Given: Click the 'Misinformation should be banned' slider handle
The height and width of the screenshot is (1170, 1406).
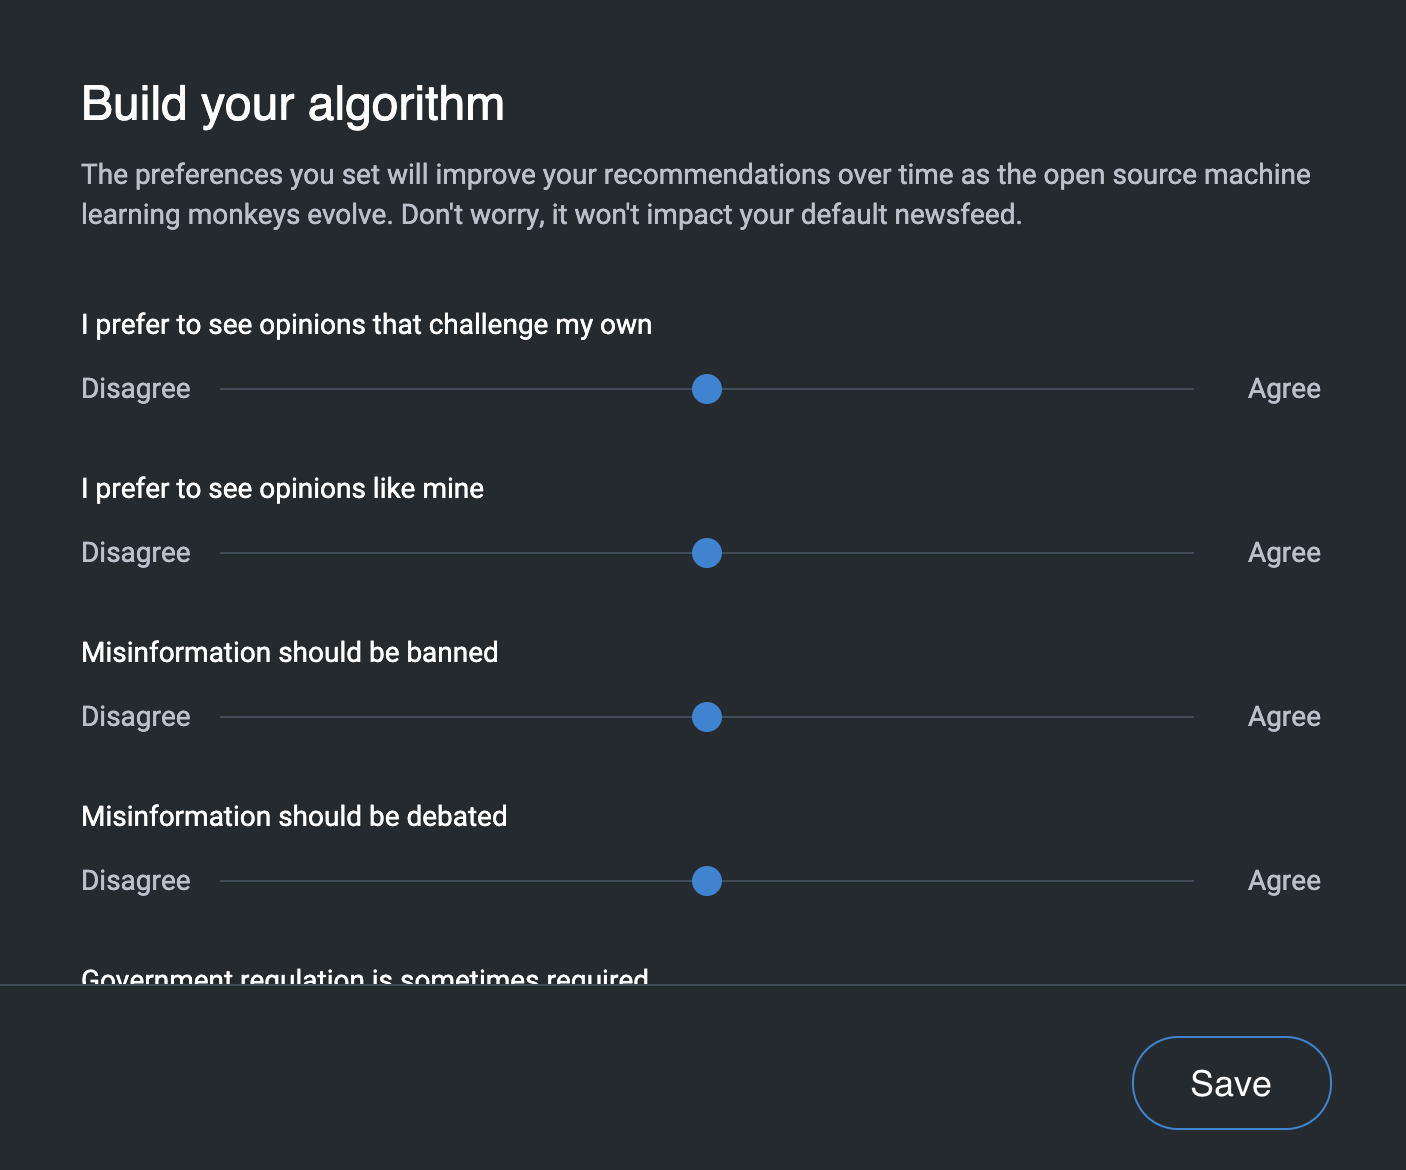Looking at the screenshot, I should tap(706, 717).
